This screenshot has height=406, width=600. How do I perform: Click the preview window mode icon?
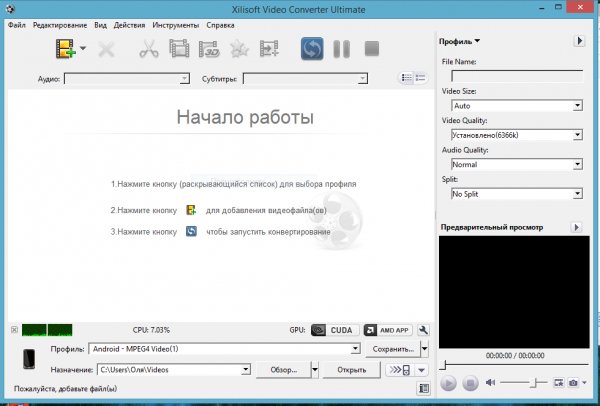[x=558, y=382]
